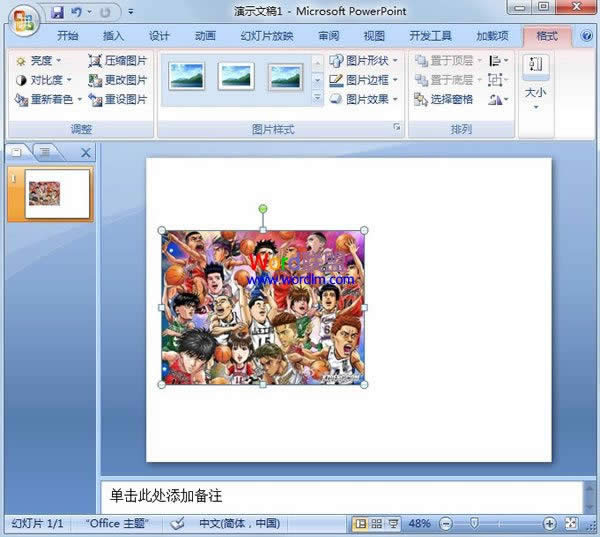
Task: Open the 图片效果 picture effects menu
Action: pyautogui.click(x=364, y=100)
